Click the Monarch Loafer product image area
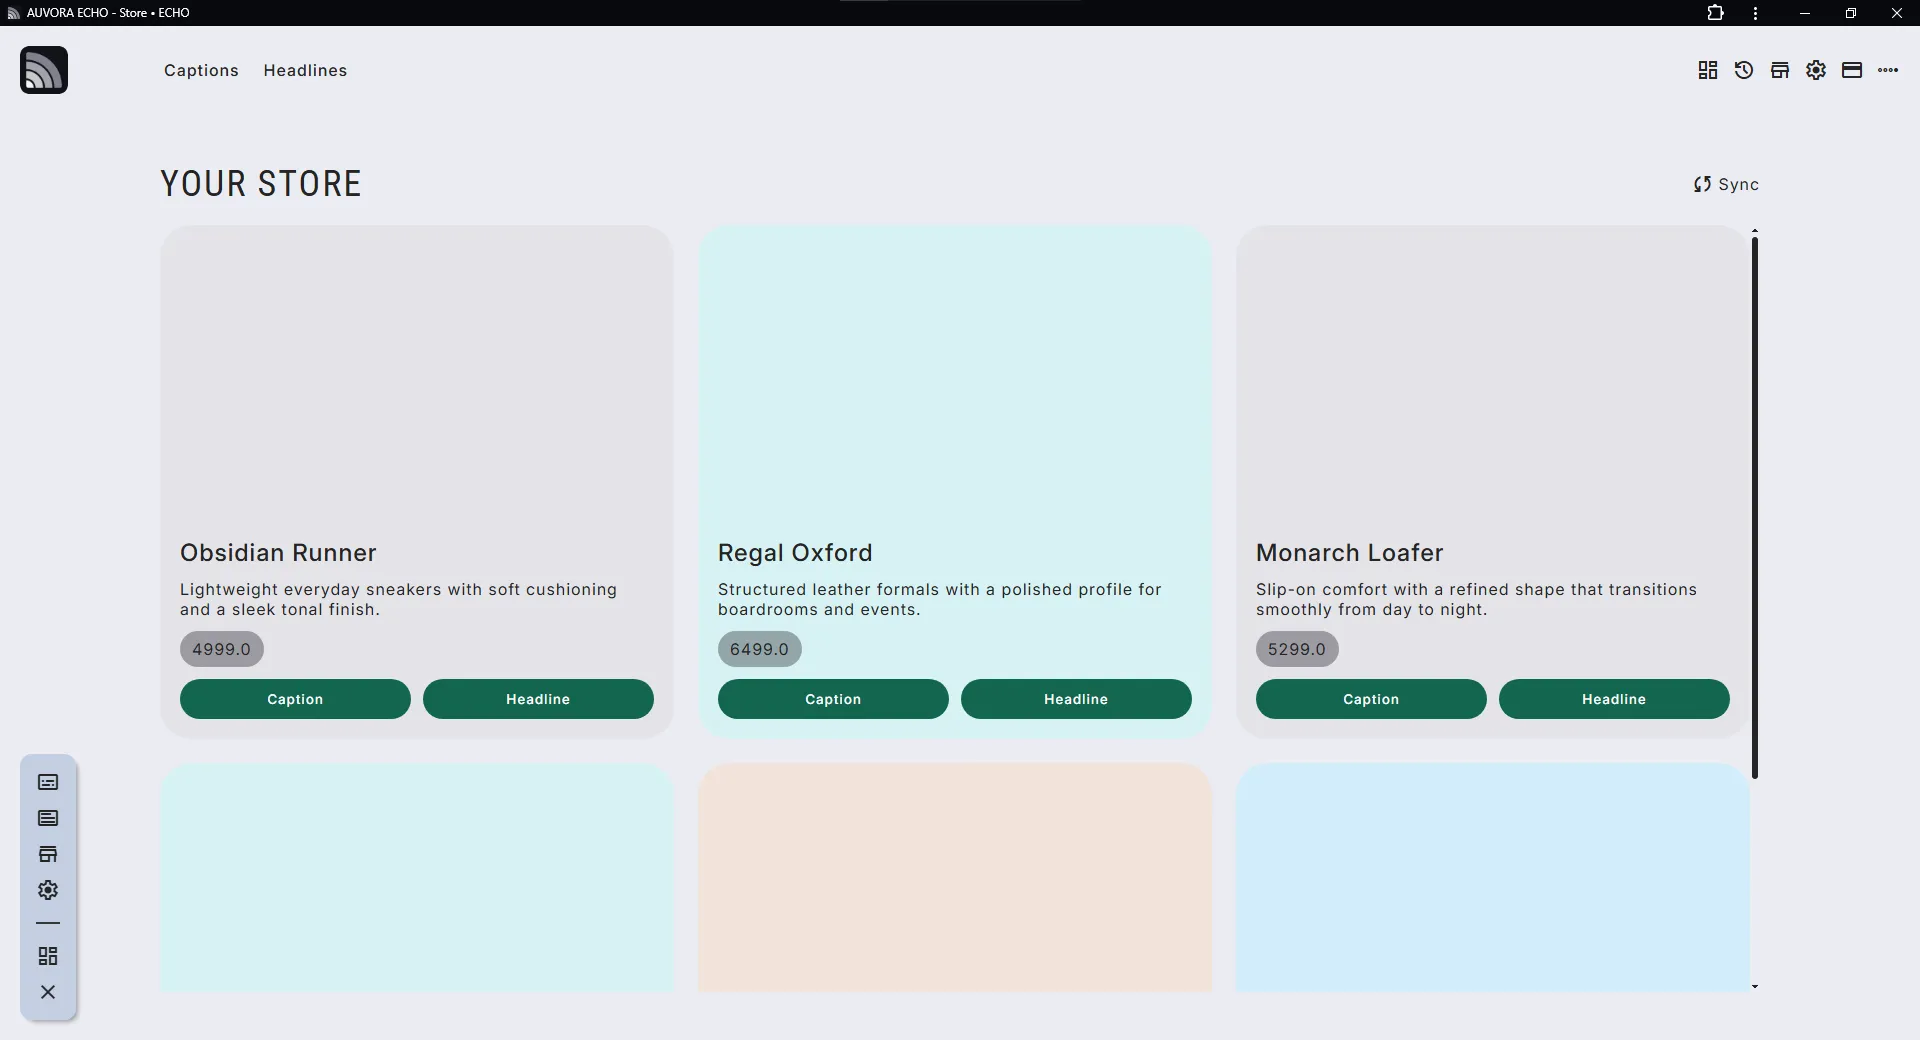 point(1493,376)
